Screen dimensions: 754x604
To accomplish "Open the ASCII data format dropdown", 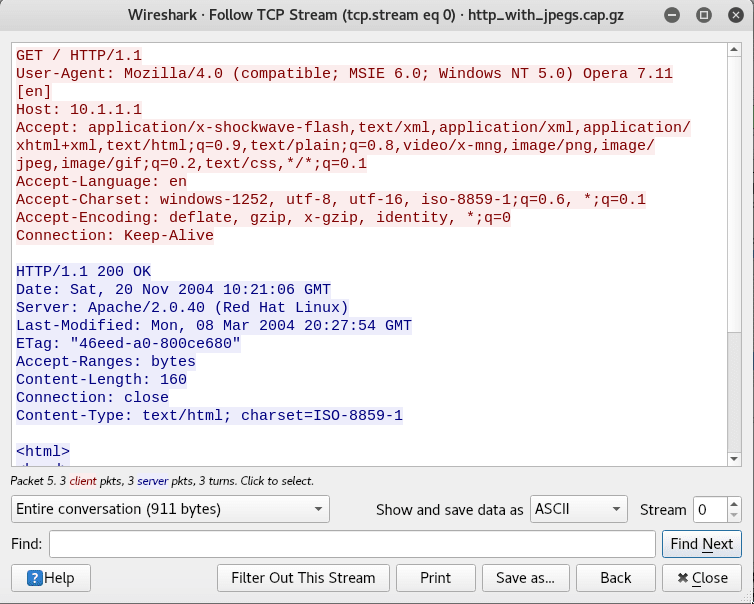I will (x=578, y=509).
